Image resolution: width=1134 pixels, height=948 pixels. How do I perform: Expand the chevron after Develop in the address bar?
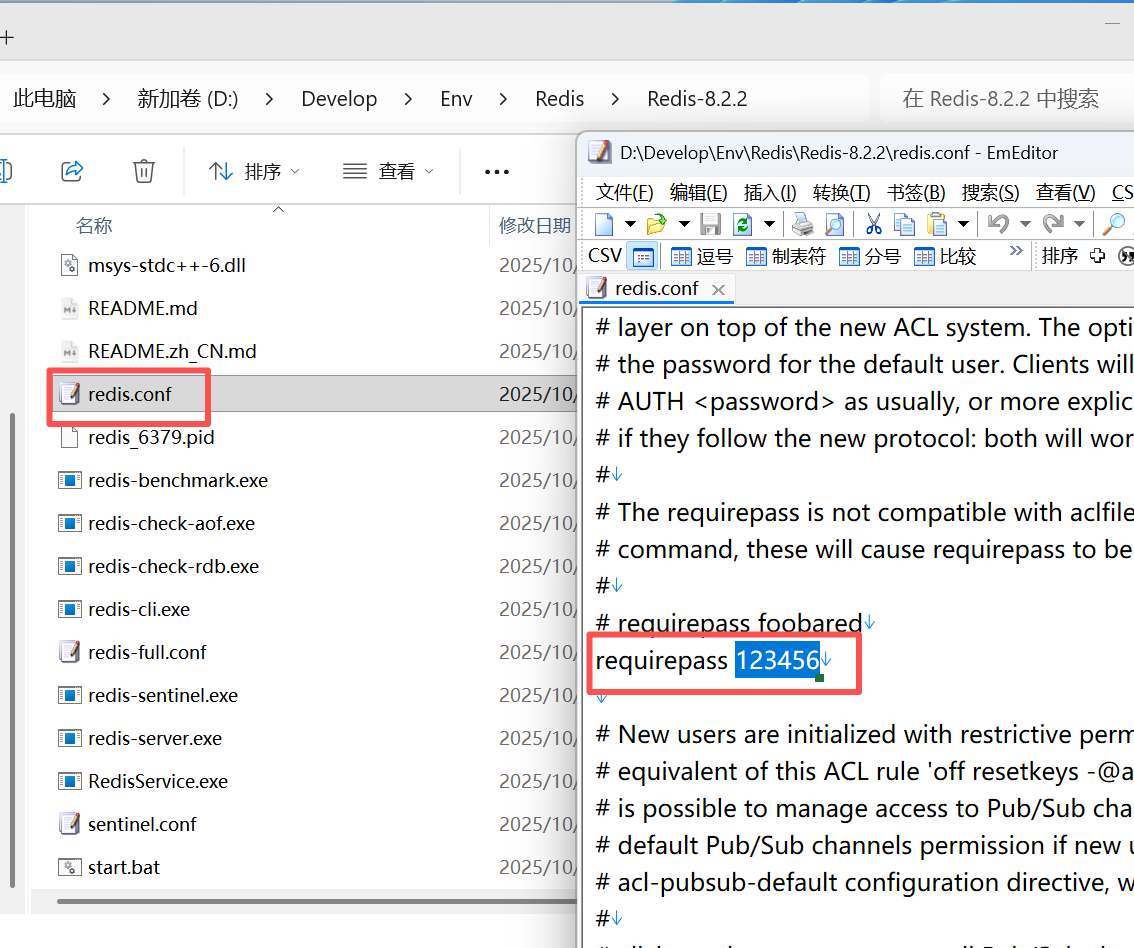coord(409,98)
